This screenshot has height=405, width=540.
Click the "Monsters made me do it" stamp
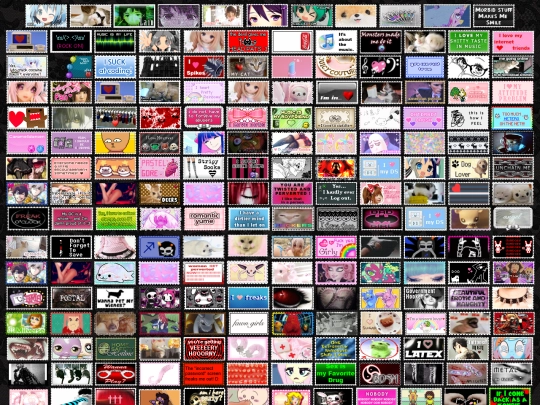(381, 41)
